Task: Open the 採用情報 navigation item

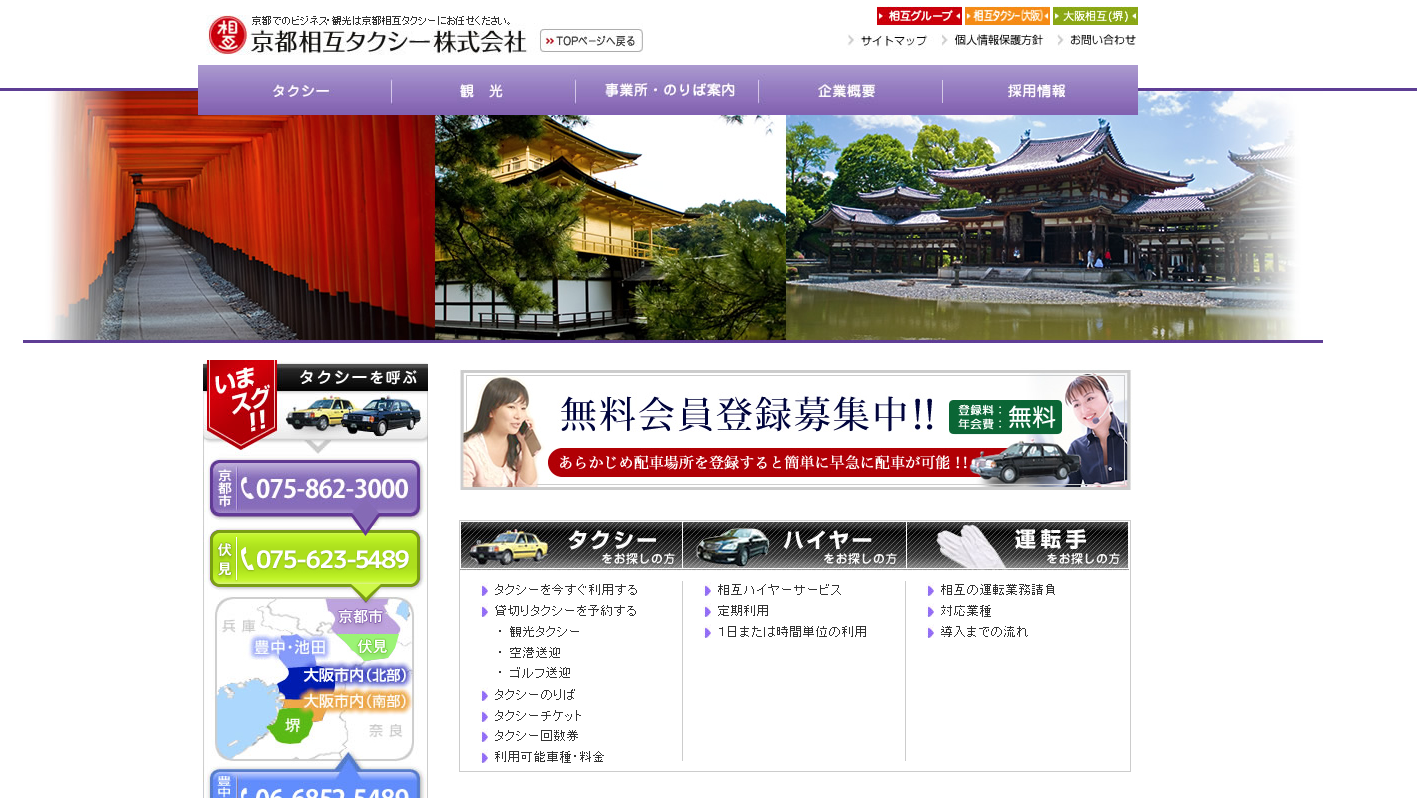Action: [1037, 91]
